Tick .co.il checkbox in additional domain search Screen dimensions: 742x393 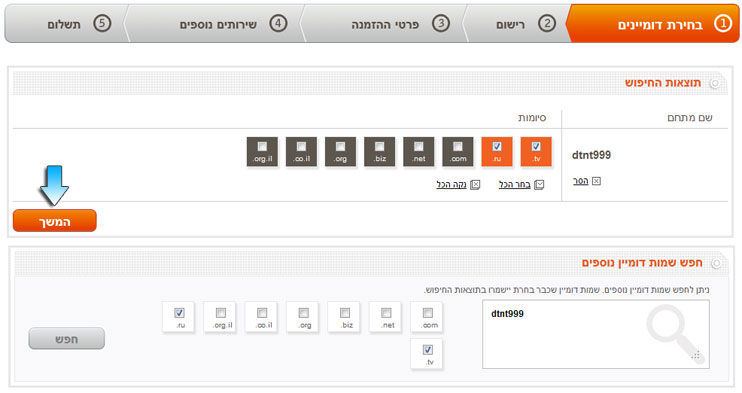[x=262, y=313]
